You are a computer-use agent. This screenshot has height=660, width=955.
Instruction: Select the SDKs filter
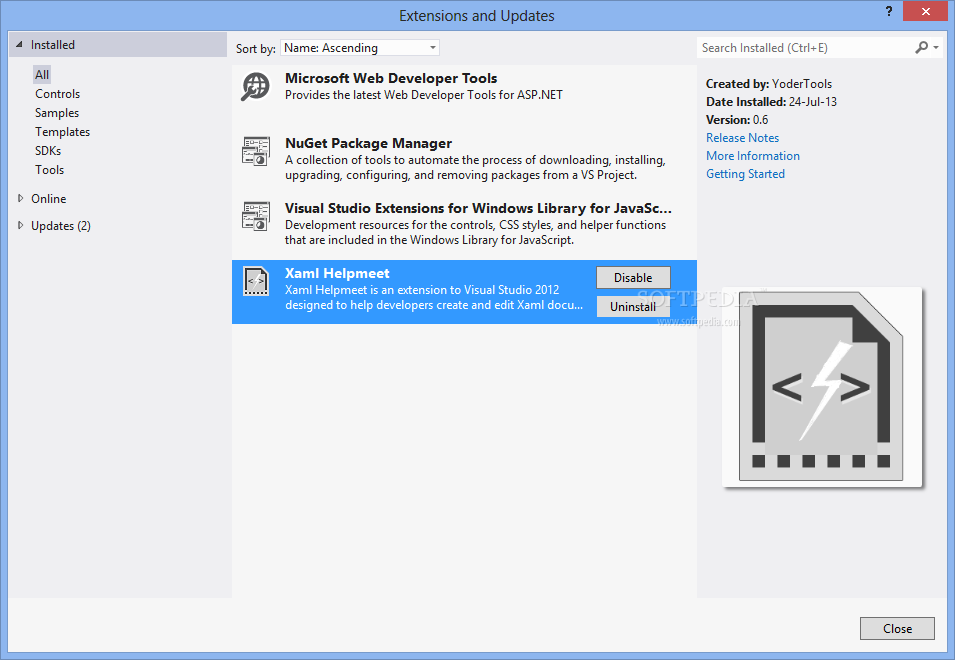point(48,150)
